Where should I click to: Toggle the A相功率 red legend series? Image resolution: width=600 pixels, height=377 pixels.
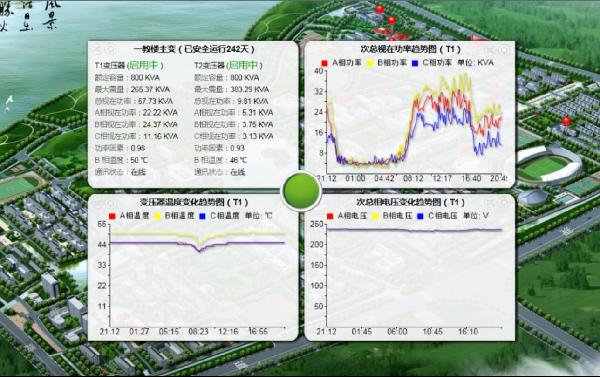(341, 63)
